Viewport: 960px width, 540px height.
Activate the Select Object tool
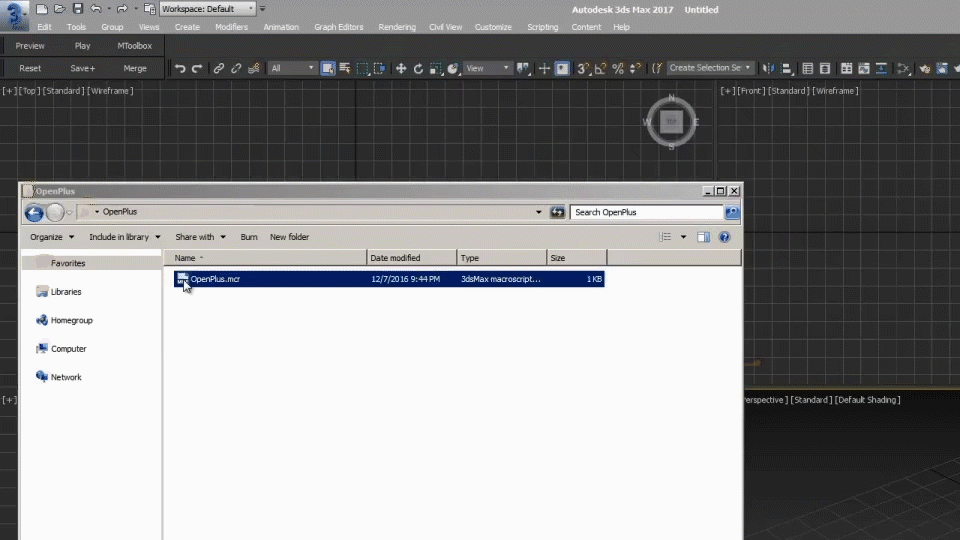[x=328, y=69]
